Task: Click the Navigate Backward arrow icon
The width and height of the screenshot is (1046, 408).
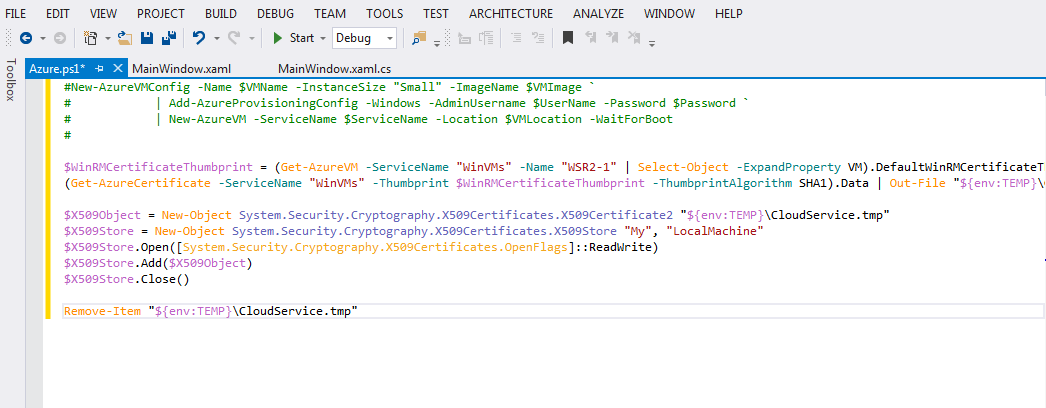Action: pos(25,38)
